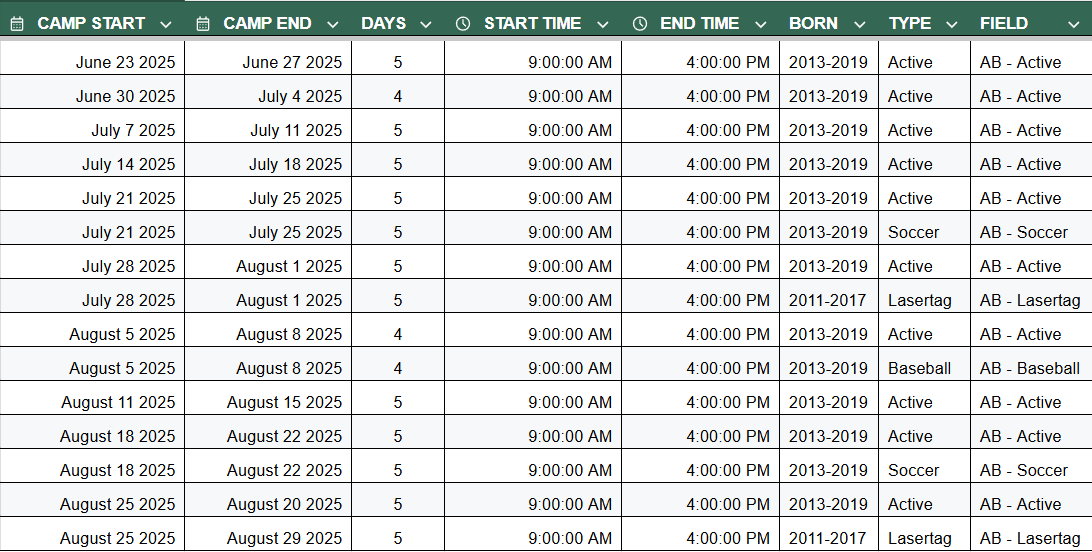The width and height of the screenshot is (1092, 552).
Task: Select the August 11 2025 camp start cell
Action: (x=118, y=402)
